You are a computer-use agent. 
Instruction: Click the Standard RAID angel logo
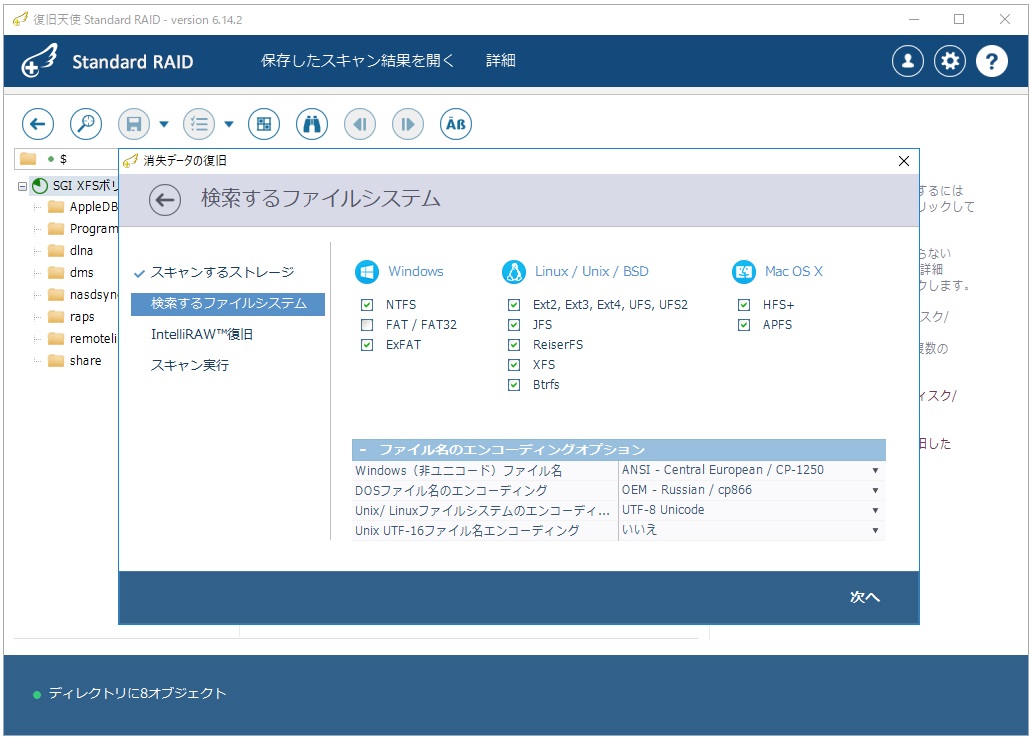click(39, 61)
